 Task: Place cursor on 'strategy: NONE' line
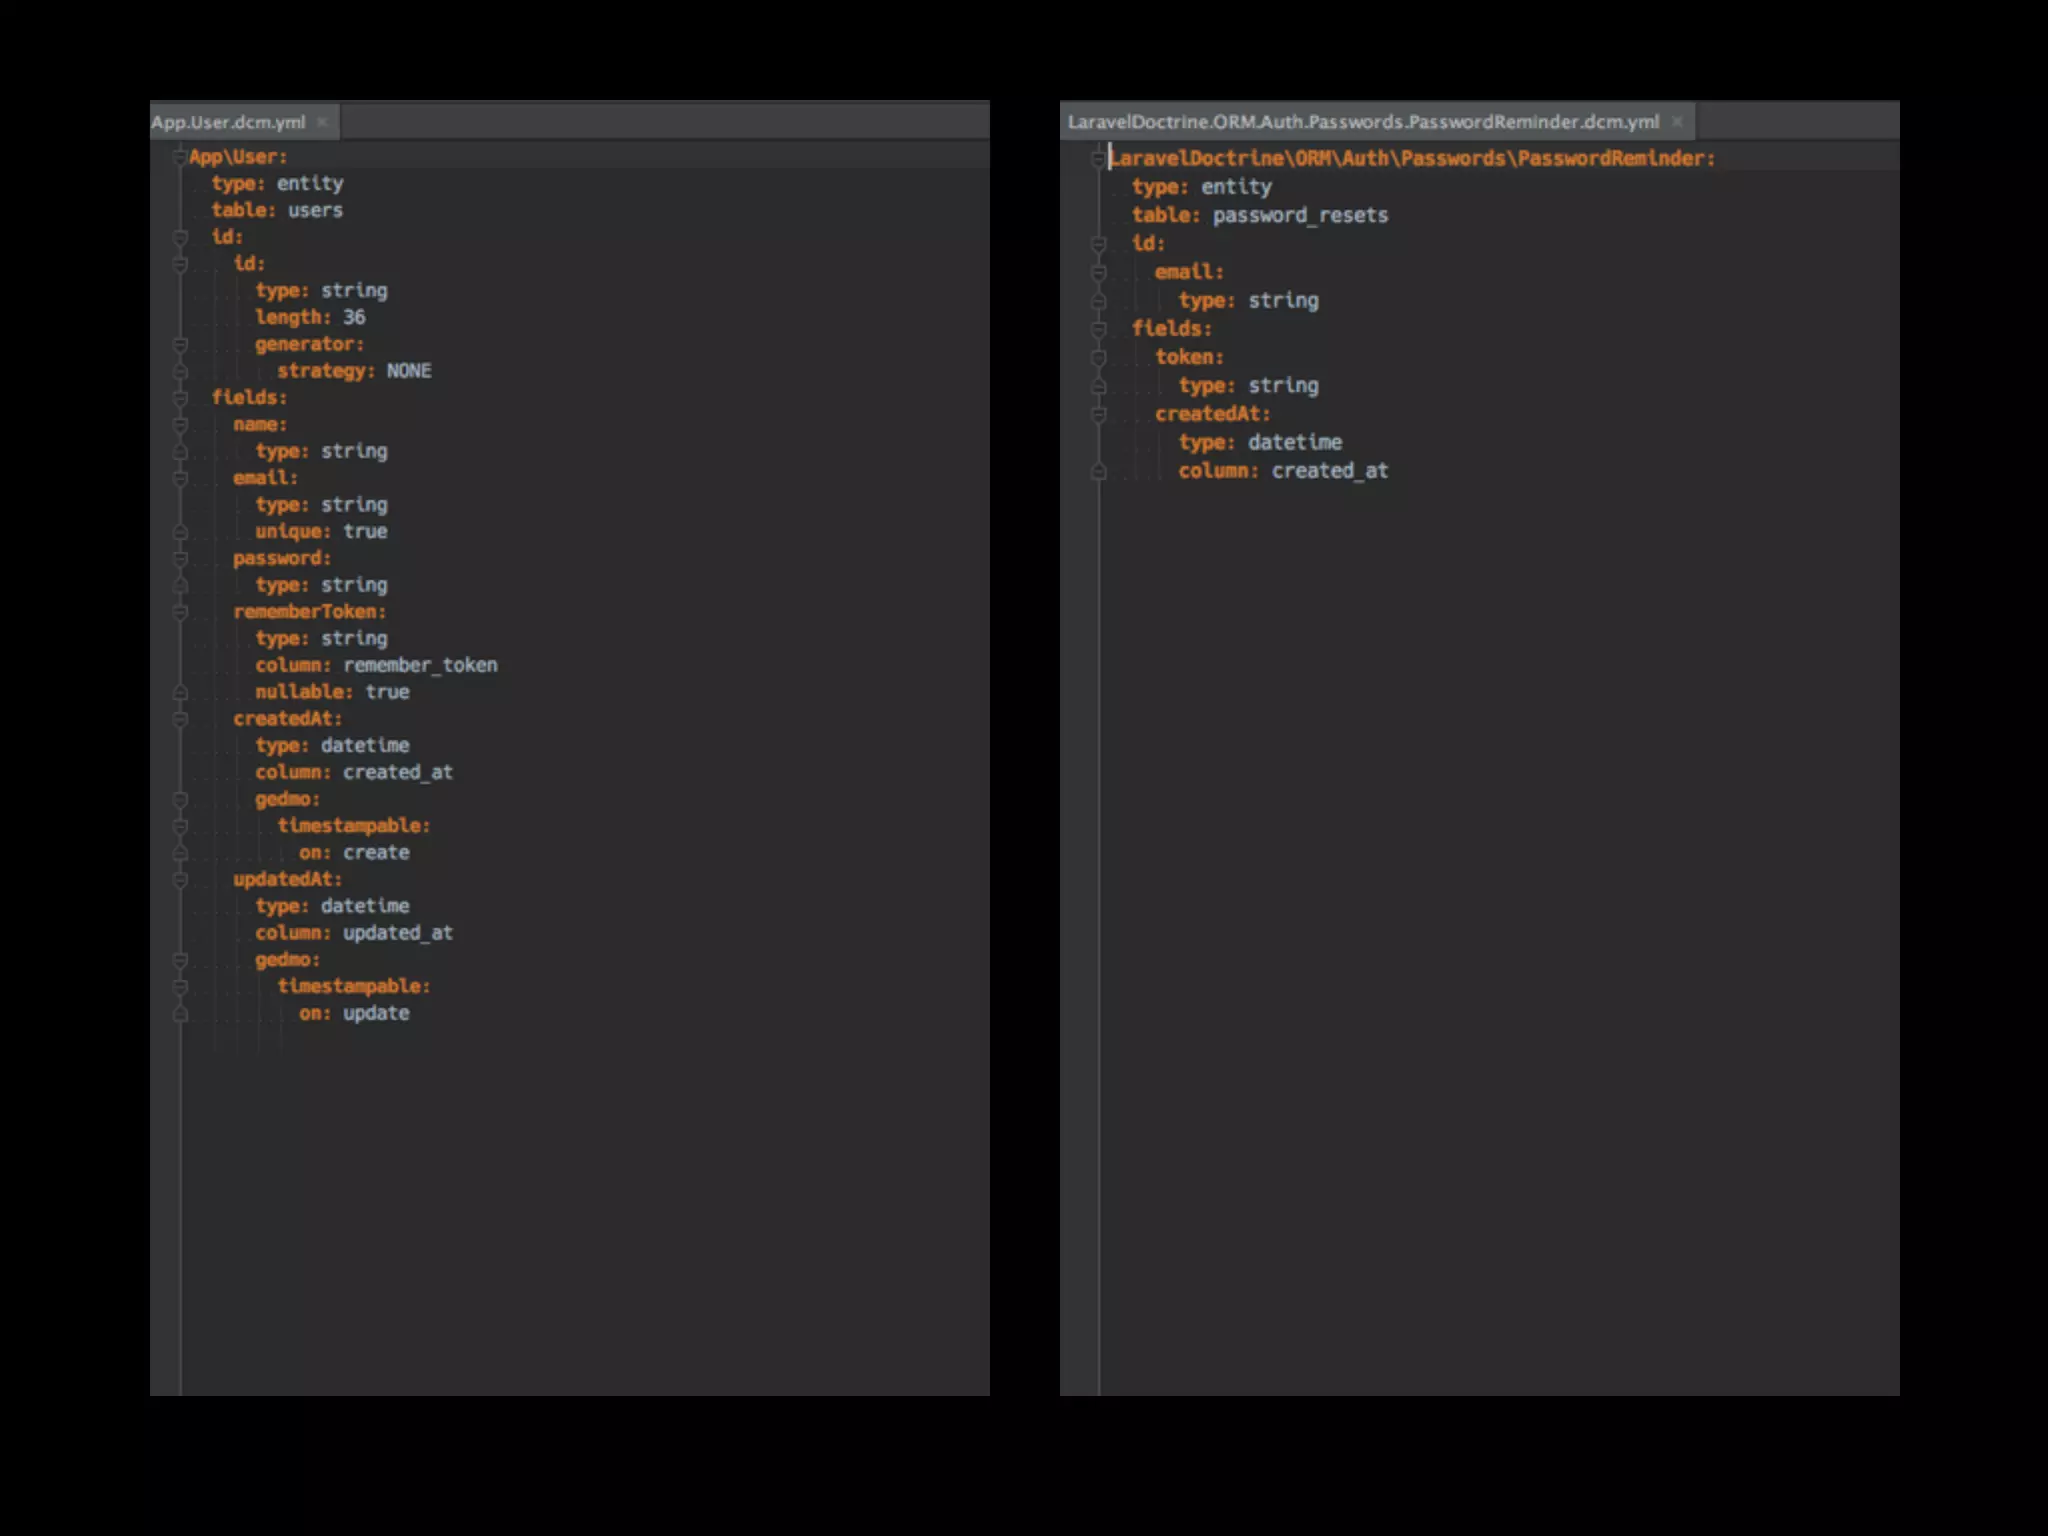[x=354, y=371]
